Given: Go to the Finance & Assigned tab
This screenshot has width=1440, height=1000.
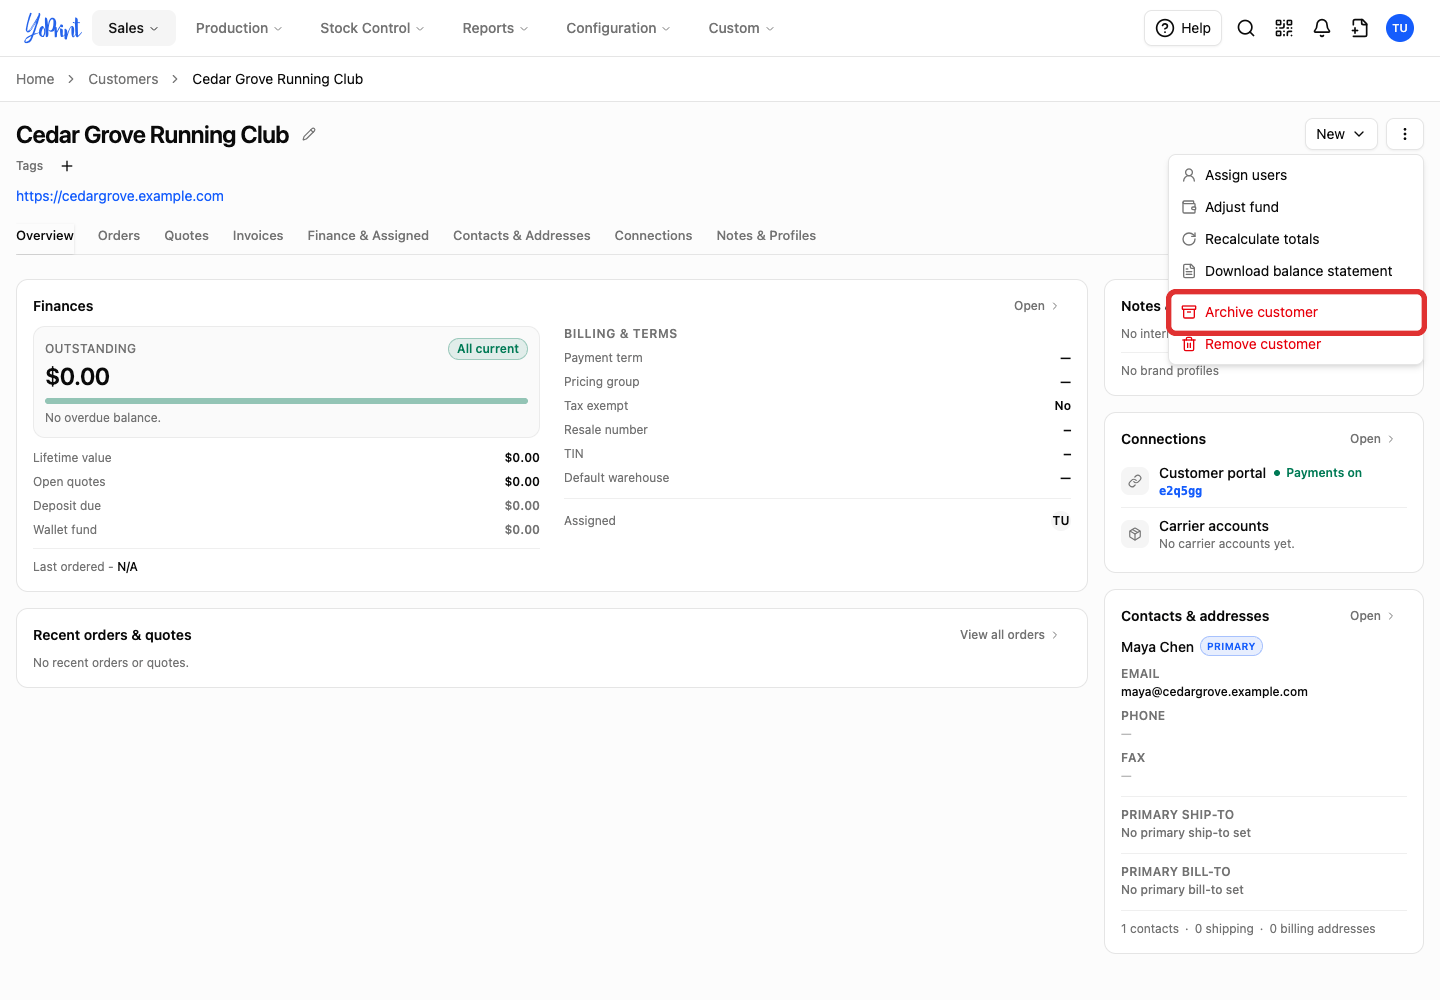Looking at the screenshot, I should tap(368, 236).
